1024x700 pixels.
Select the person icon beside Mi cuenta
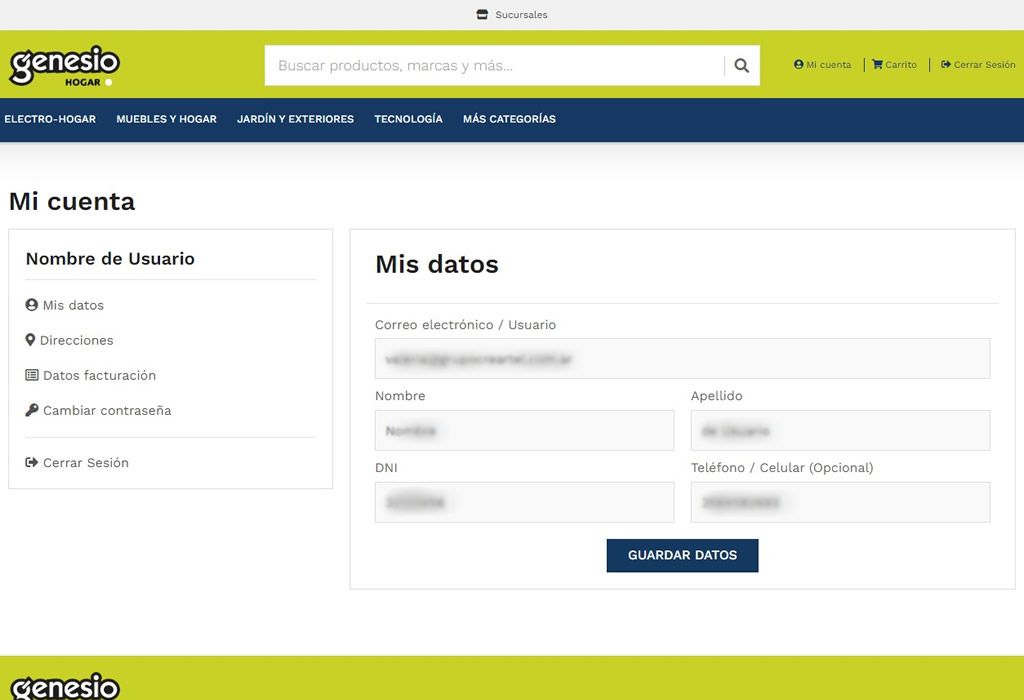(797, 64)
